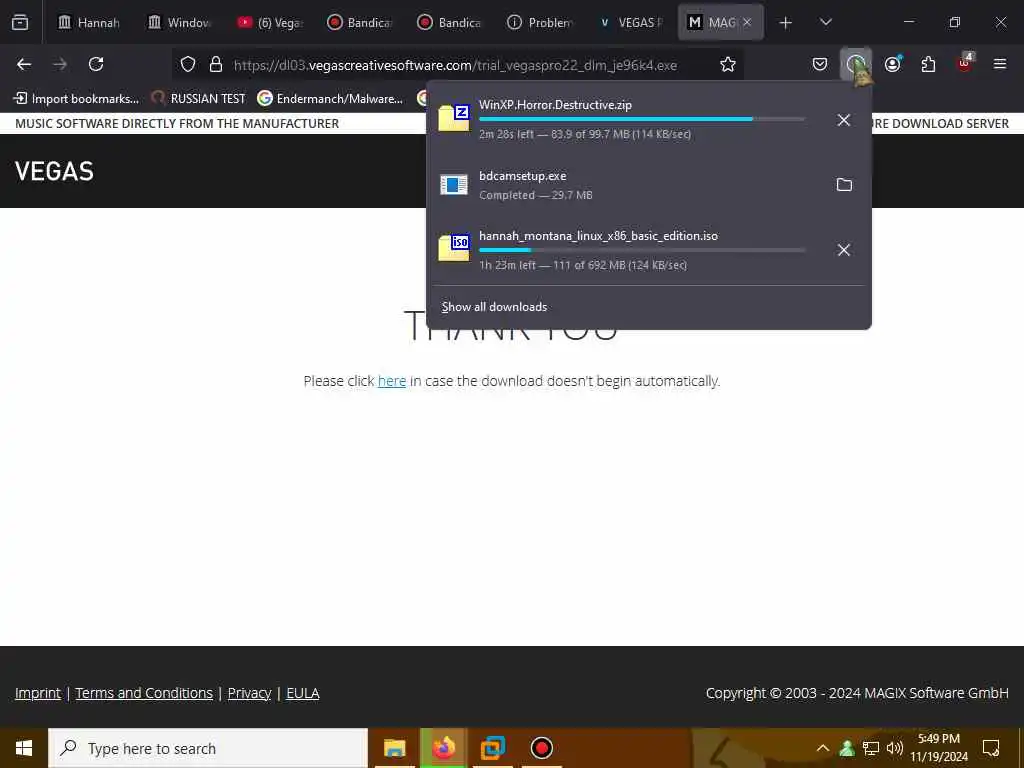Open volume control tray icon
The image size is (1024, 768).
895,748
